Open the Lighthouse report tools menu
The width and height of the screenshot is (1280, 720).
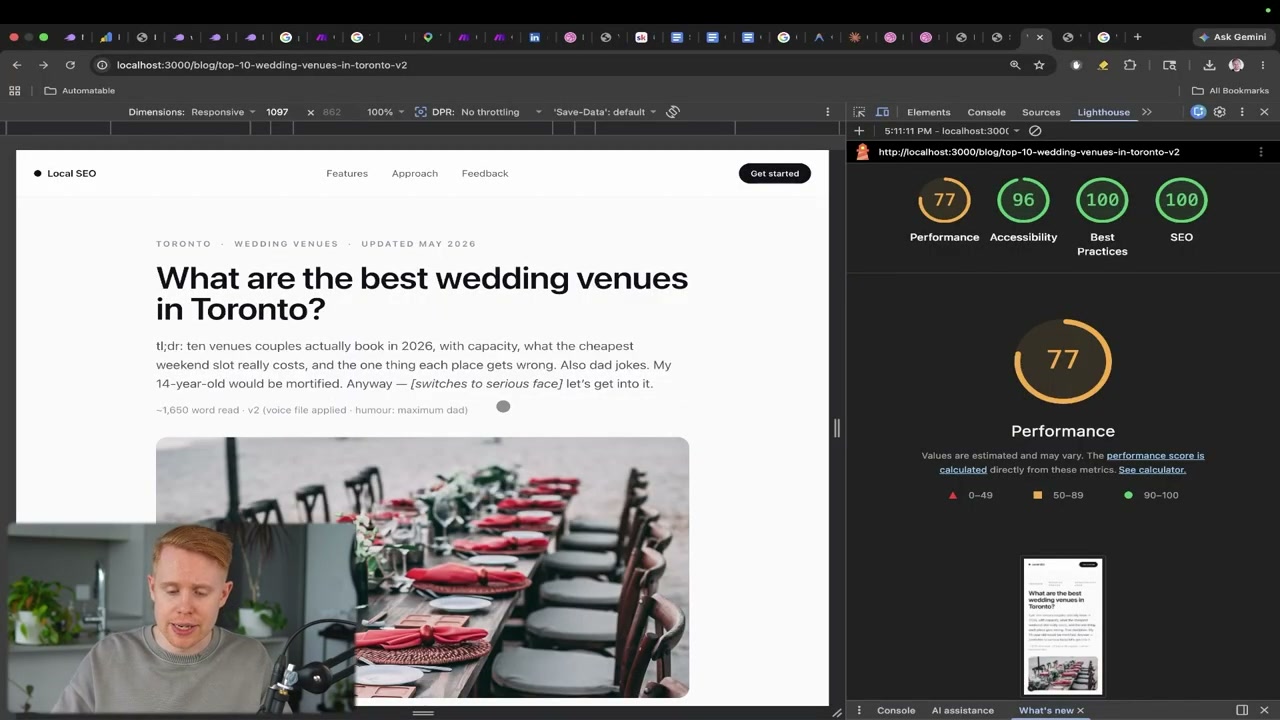pos(1261,152)
